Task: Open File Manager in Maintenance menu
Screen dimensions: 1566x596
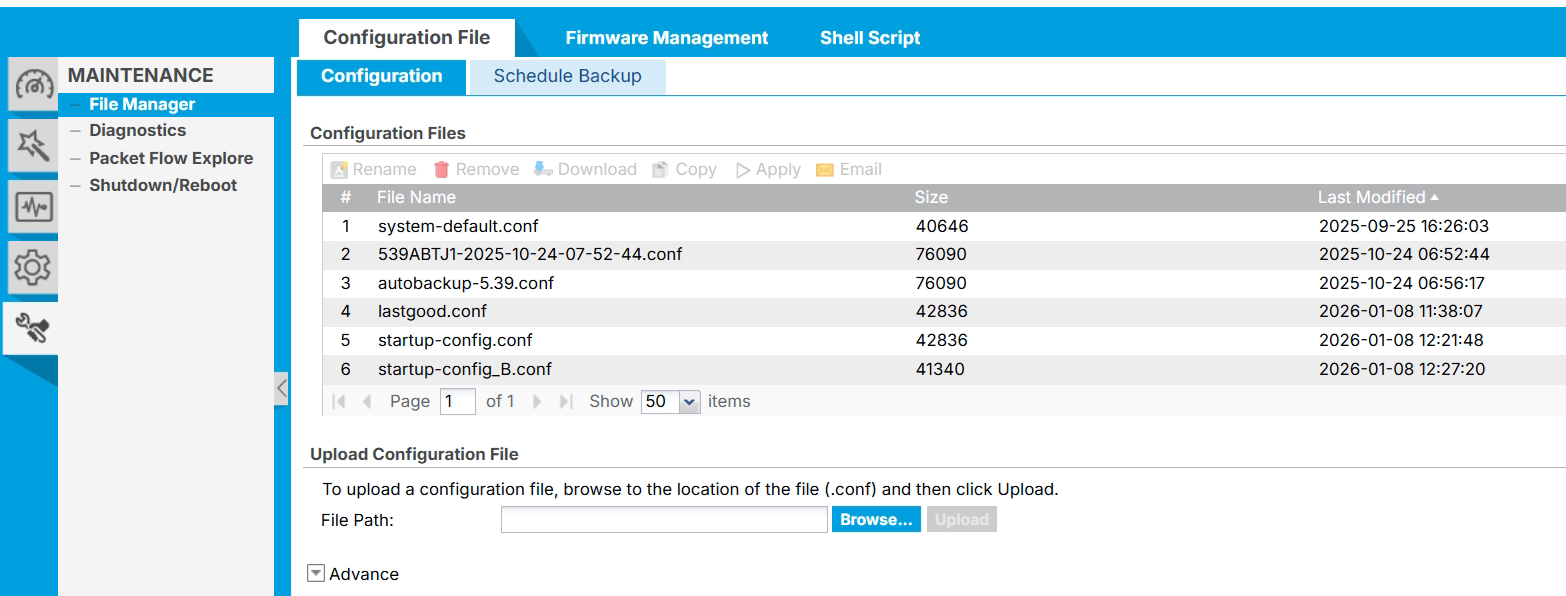Action: pos(142,104)
